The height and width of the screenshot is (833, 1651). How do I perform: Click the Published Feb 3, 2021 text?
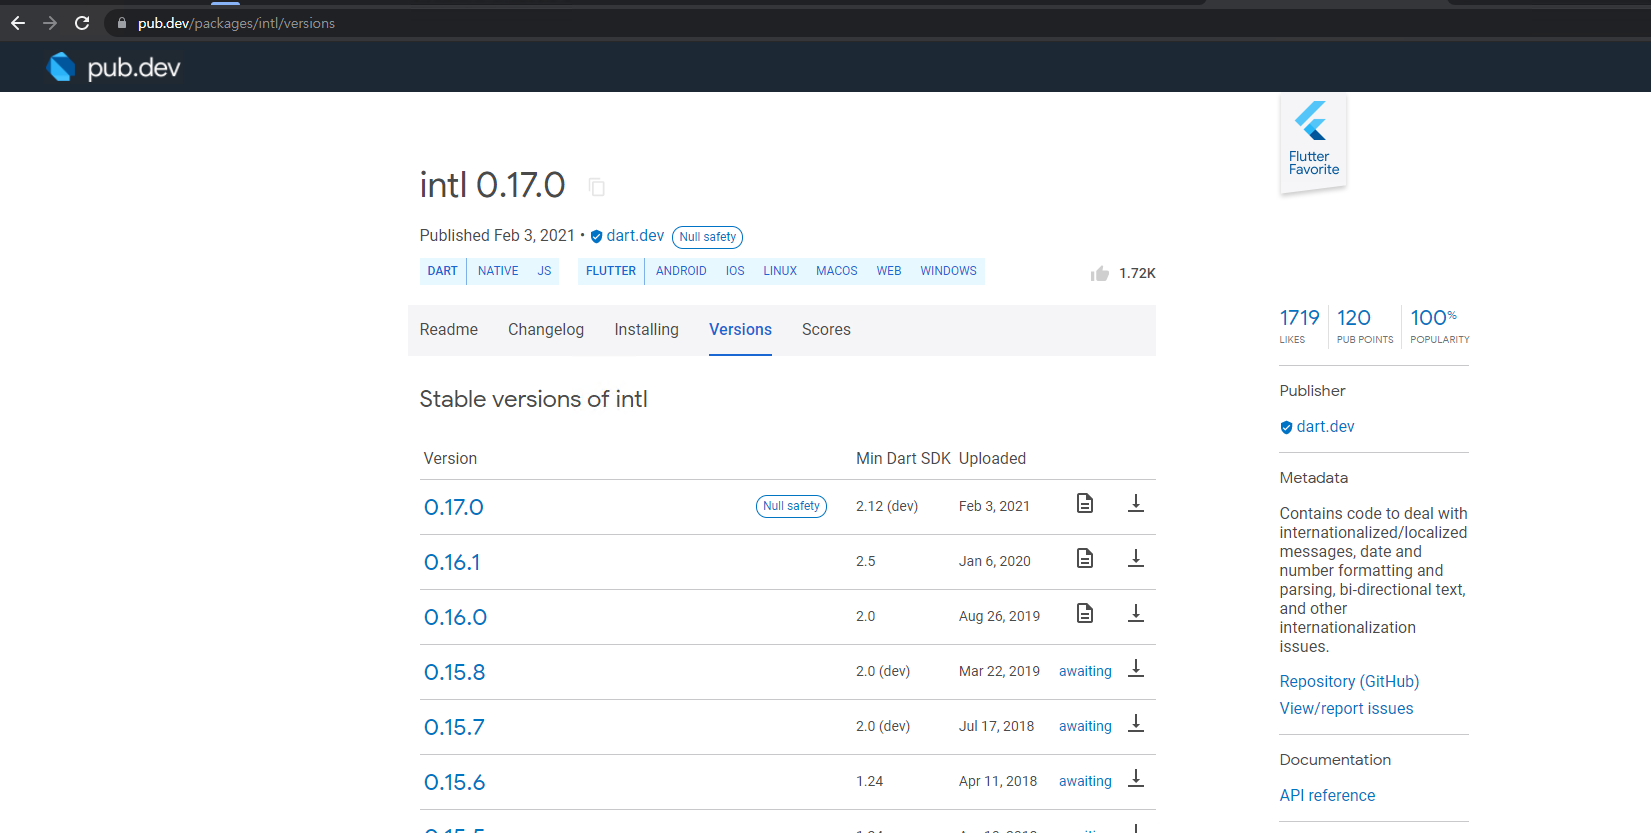point(497,236)
